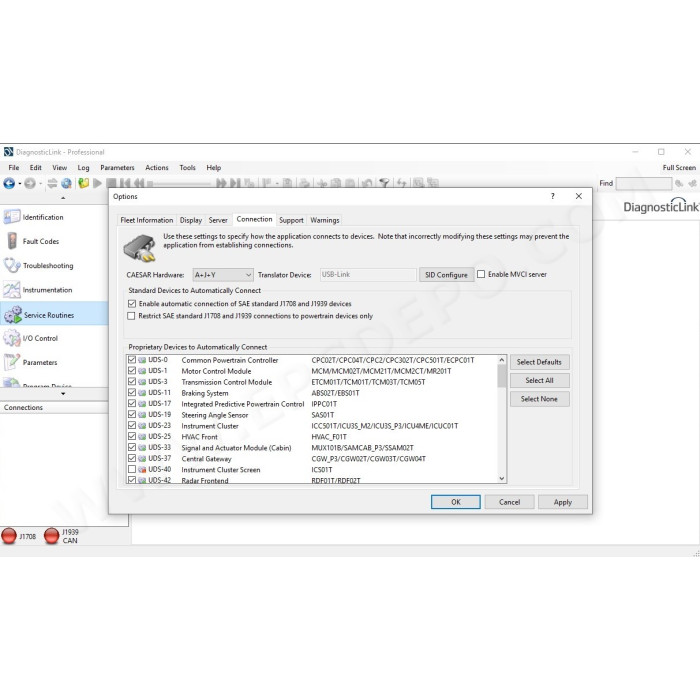The height and width of the screenshot is (700, 700).
Task: Open Identification panel in sidebar
Action: pyautogui.click(x=54, y=217)
